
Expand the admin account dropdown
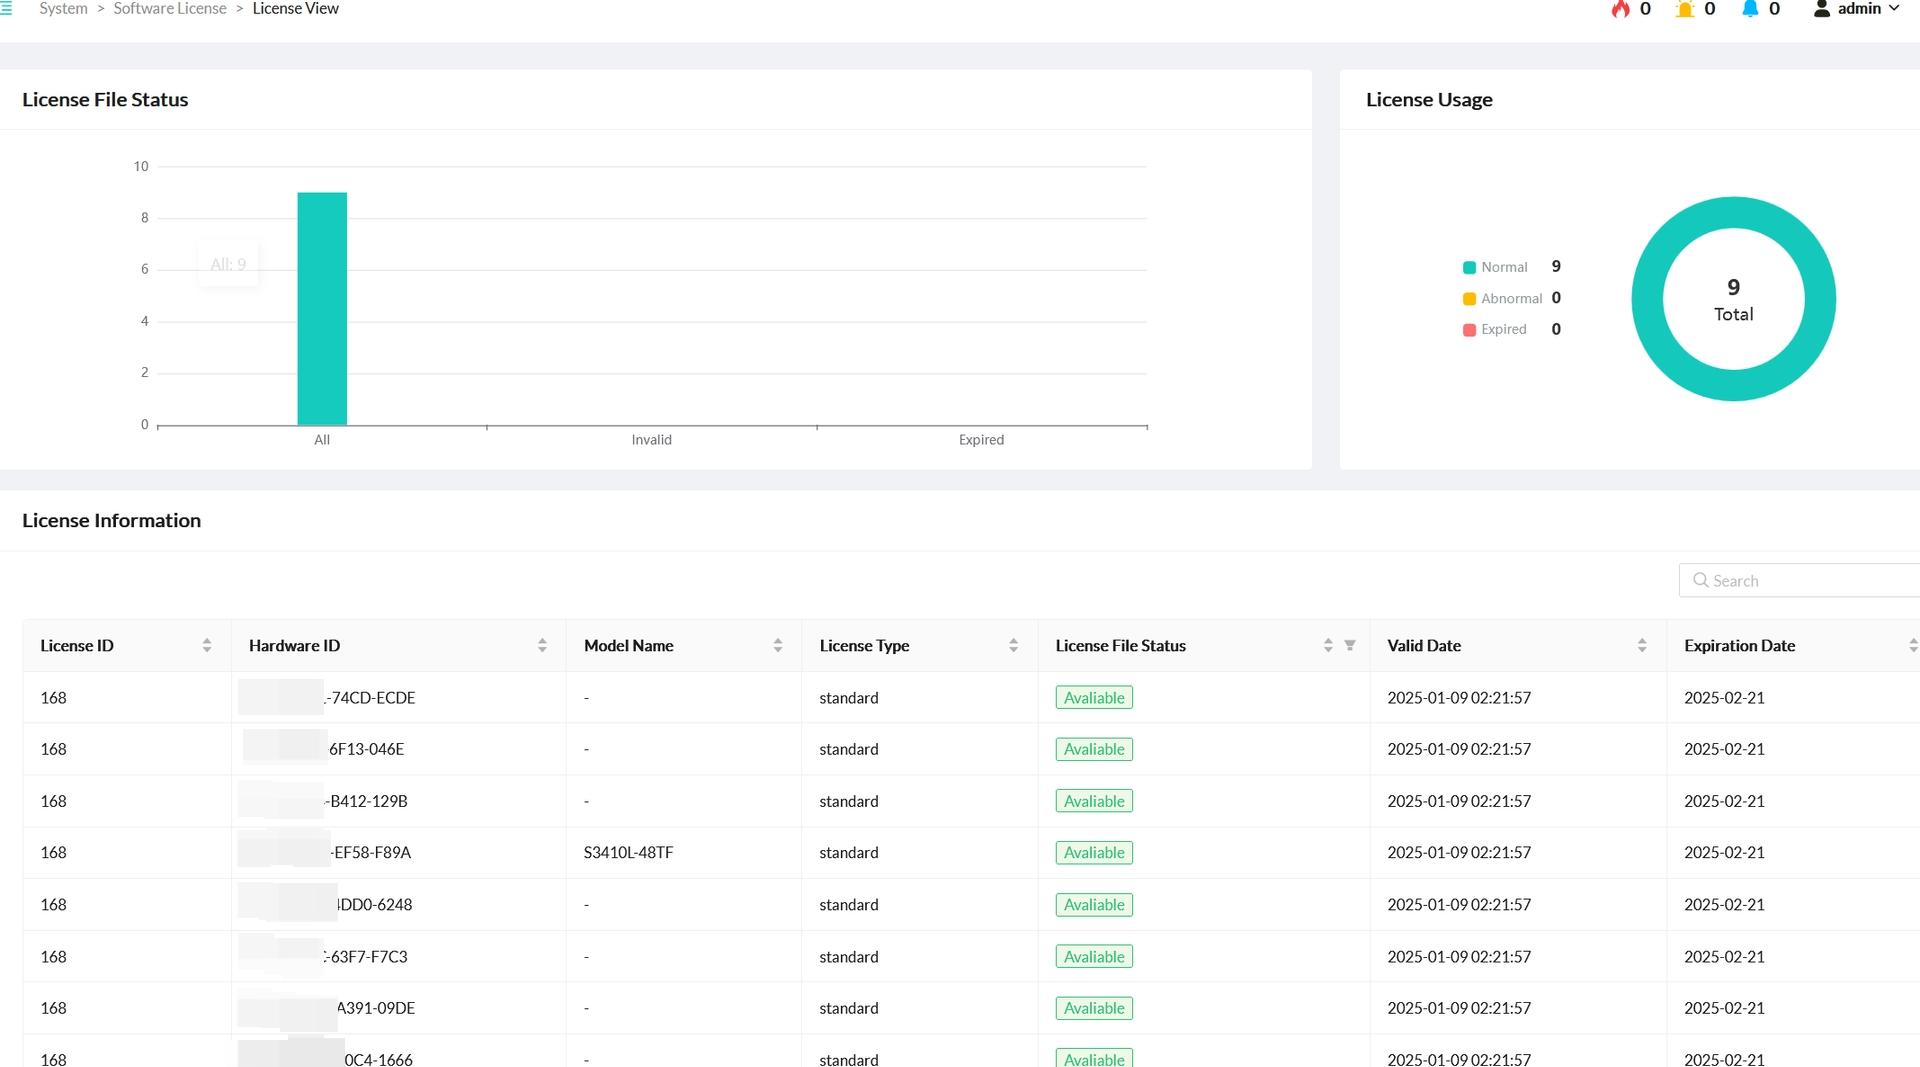(1894, 9)
